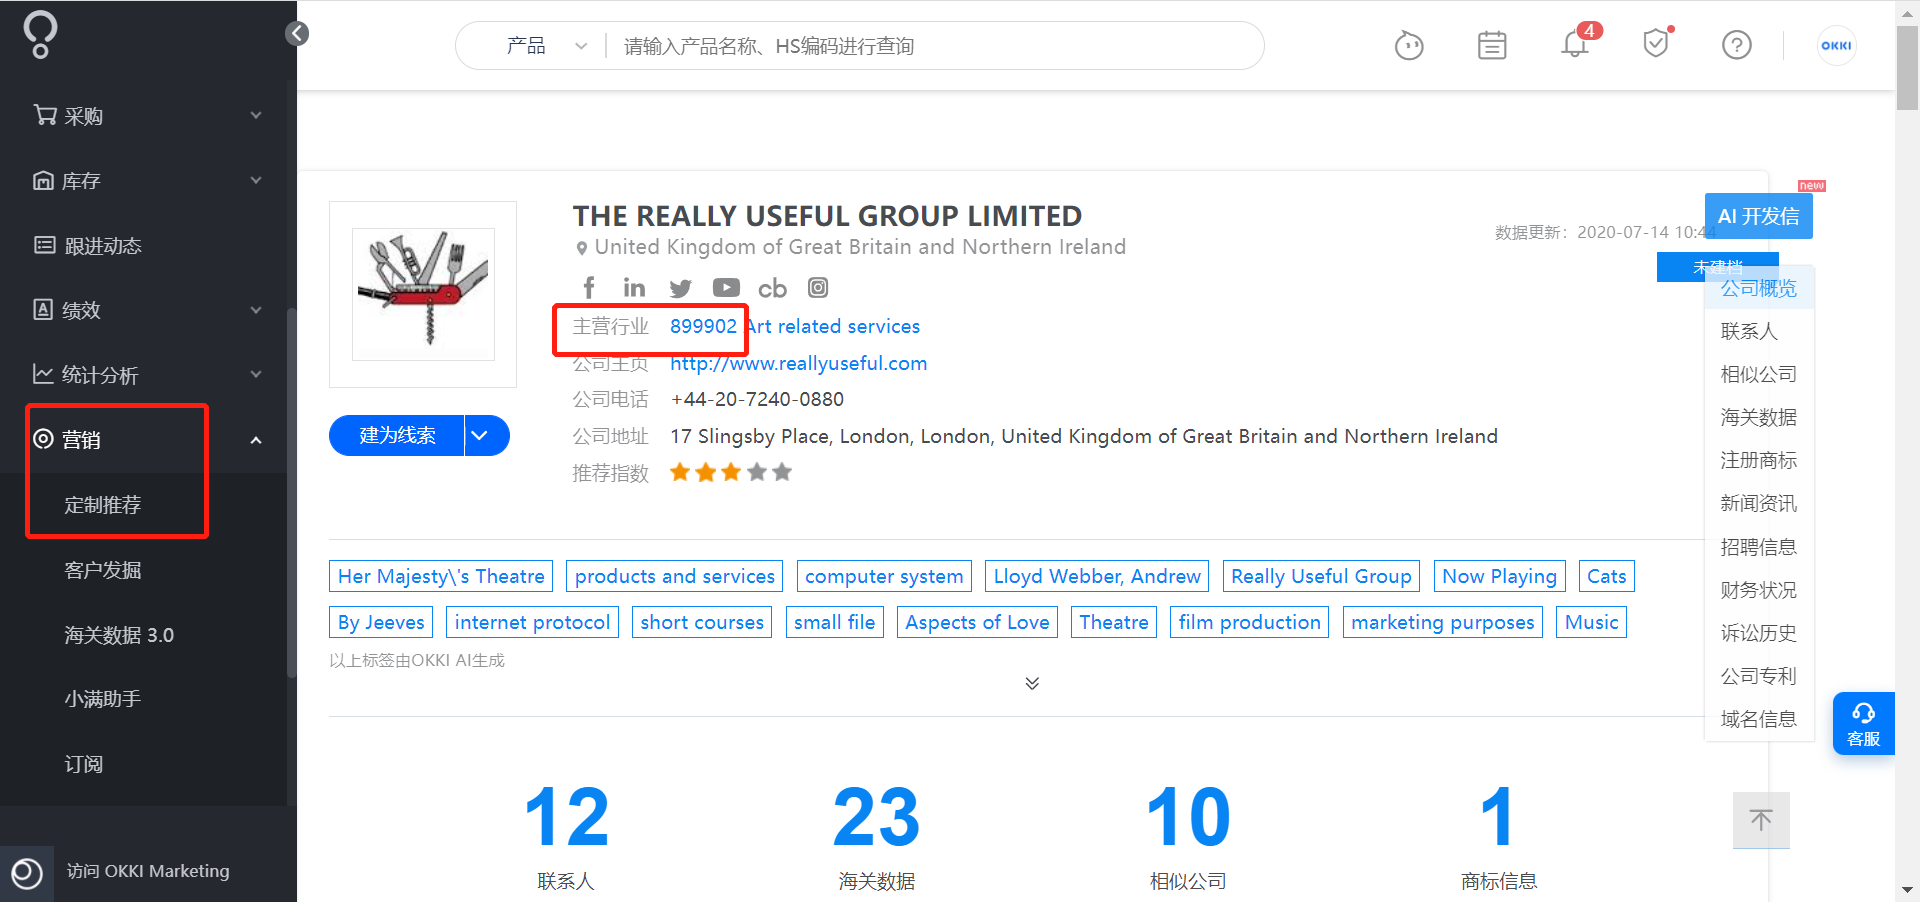Open the company's Facebook page icon

coord(589,288)
